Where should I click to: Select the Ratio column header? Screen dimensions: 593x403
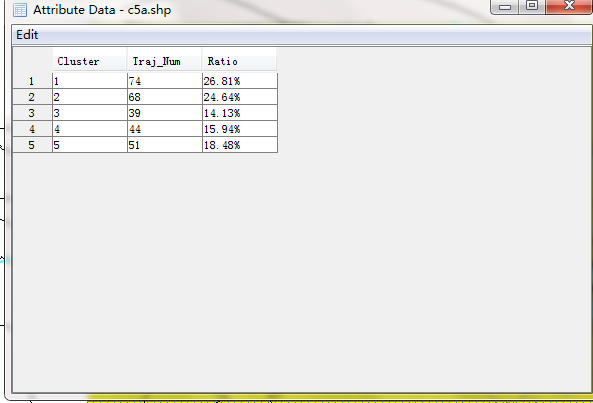point(239,60)
